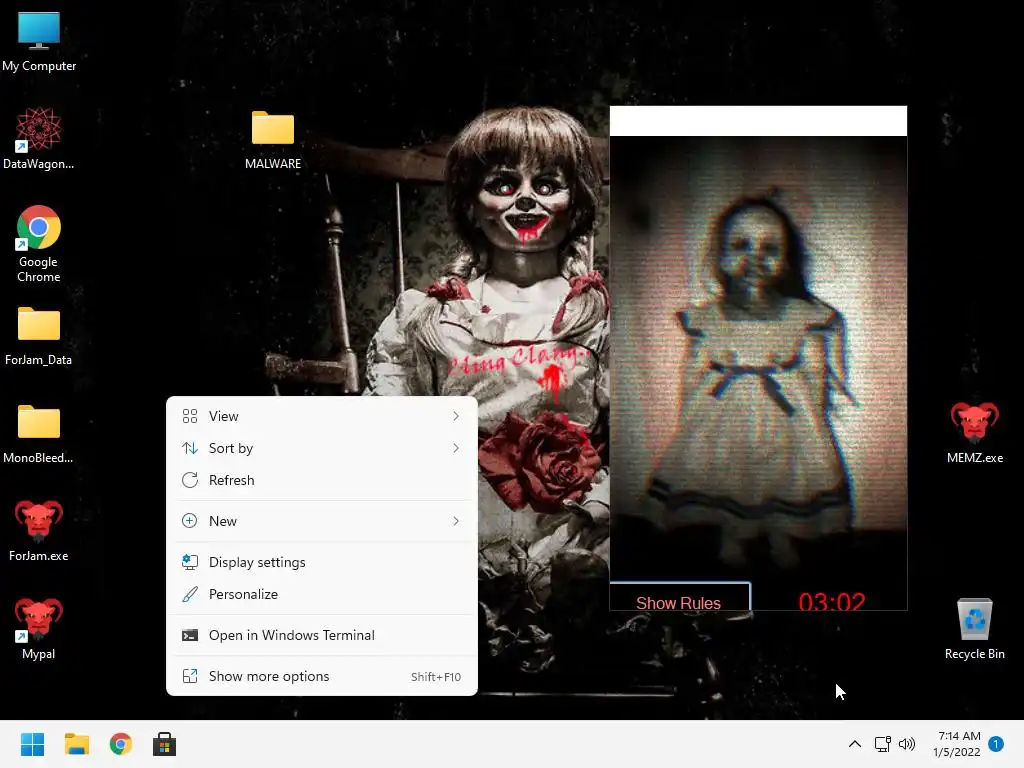1024x768 pixels.
Task: Expand the Sort by submenu
Action: [x=322, y=448]
